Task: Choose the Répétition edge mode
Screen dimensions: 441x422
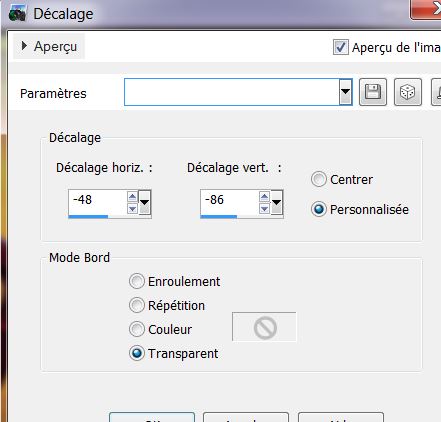Action: coord(136,305)
